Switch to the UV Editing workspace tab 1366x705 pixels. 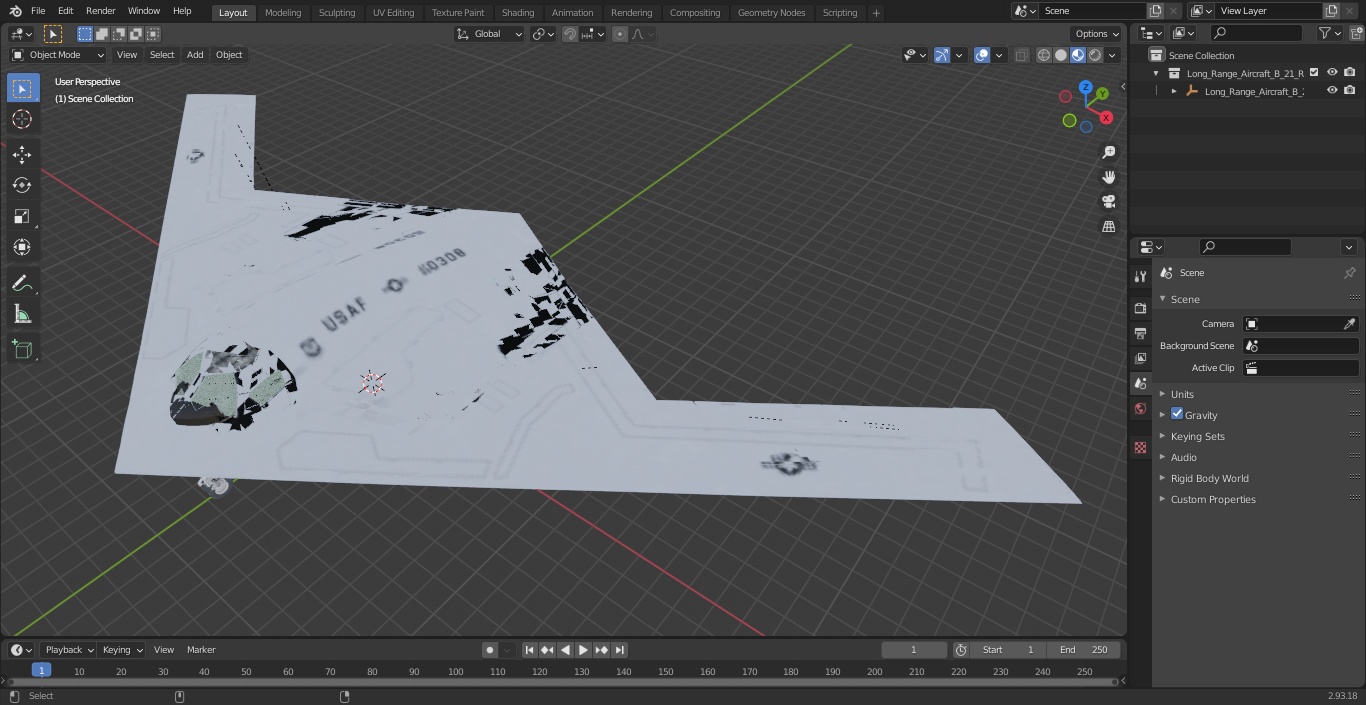393,13
